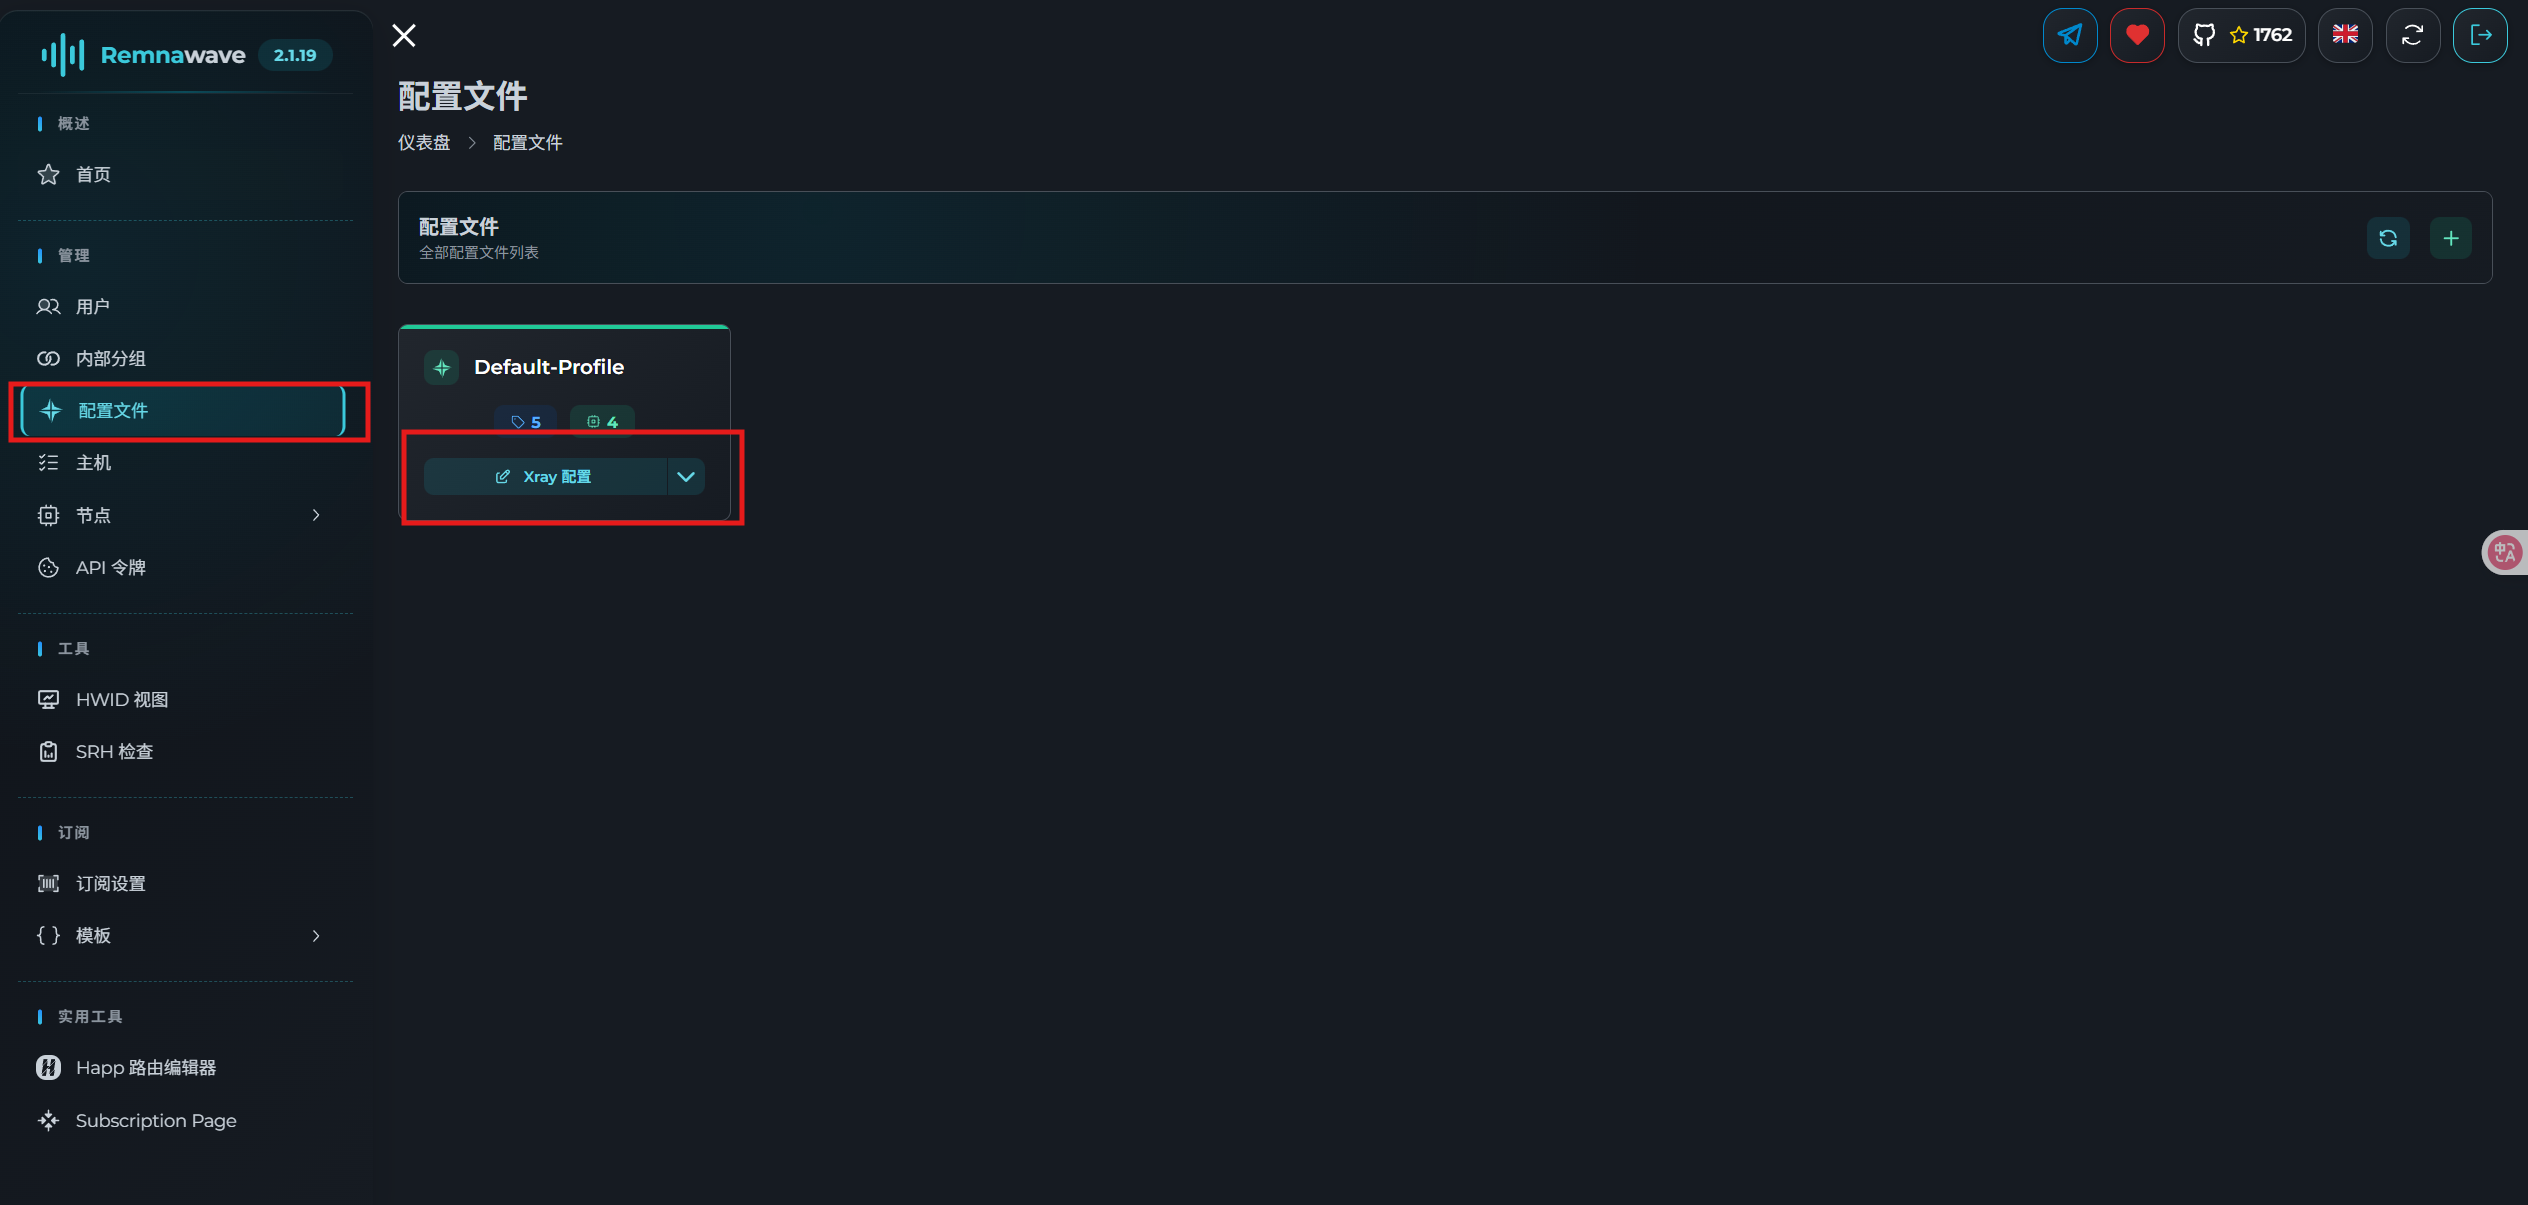This screenshot has width=2528, height=1205.
Task: Add a new config profile
Action: pos(2451,238)
